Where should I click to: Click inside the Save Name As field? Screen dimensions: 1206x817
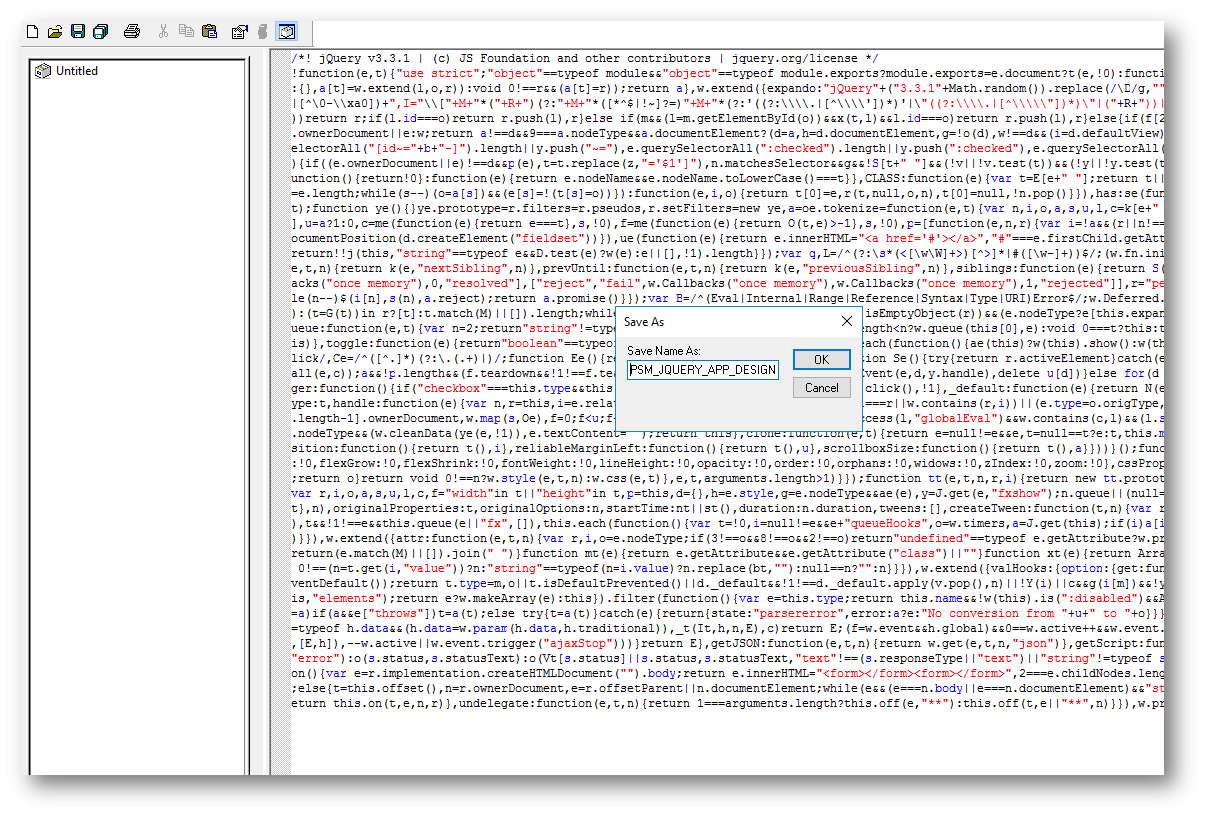point(702,370)
